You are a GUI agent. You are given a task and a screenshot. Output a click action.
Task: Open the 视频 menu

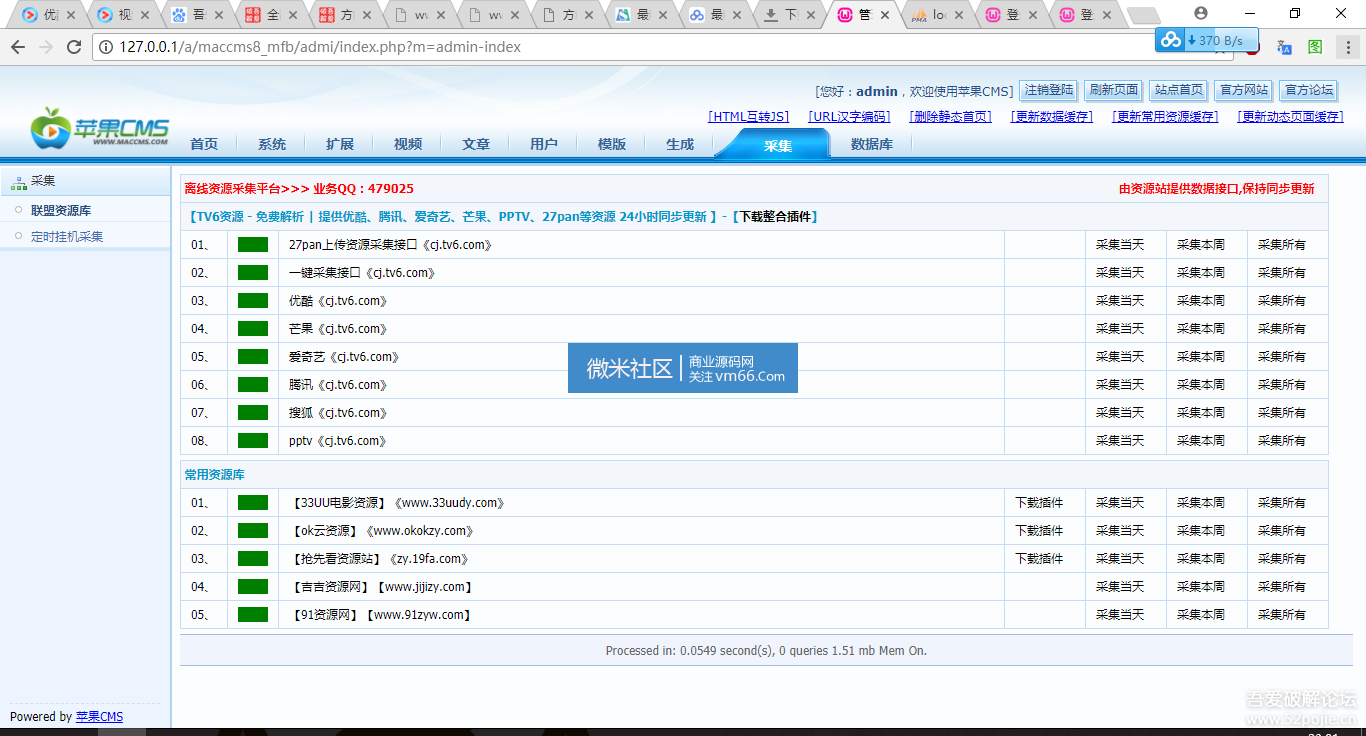(408, 144)
